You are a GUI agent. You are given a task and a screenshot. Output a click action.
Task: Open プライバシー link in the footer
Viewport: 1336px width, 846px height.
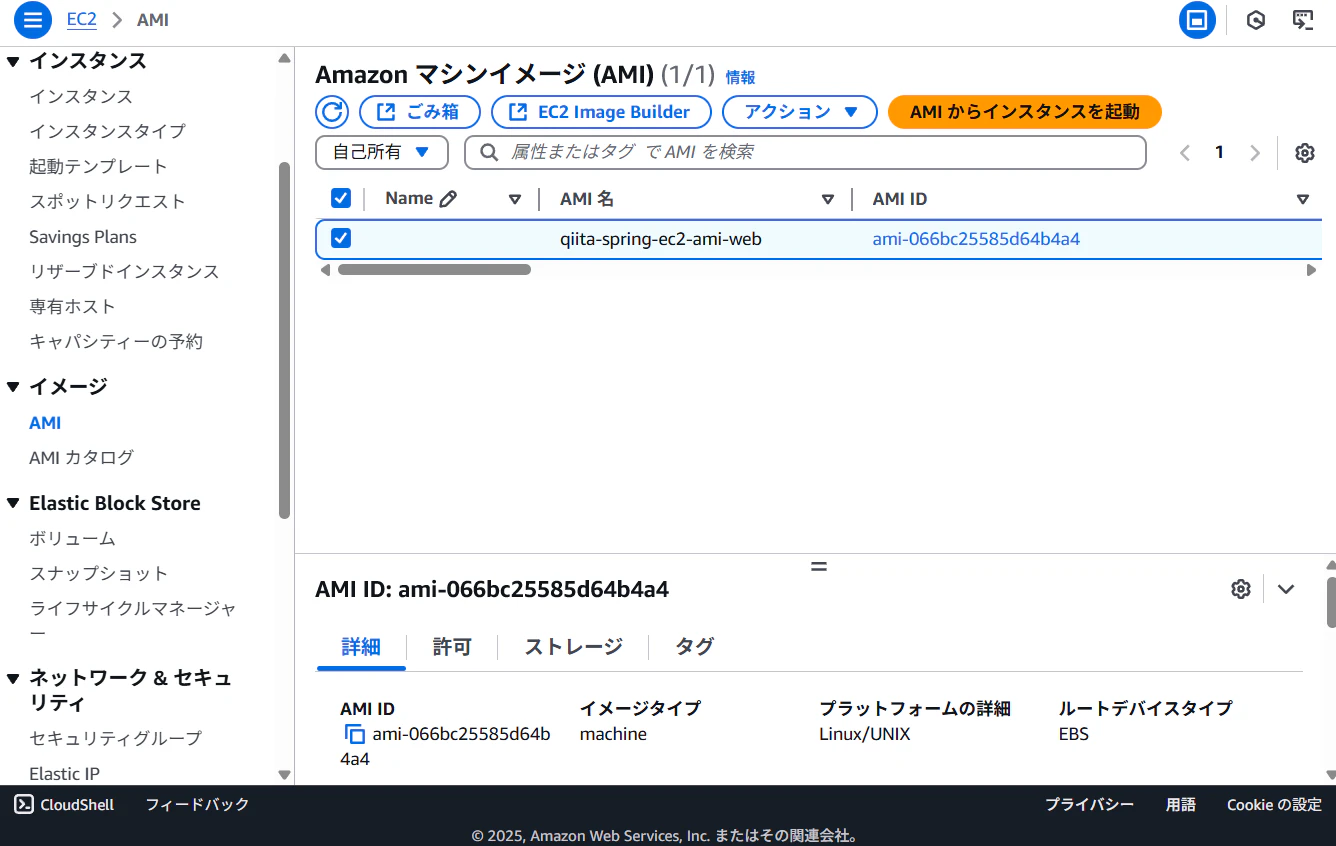pyautogui.click(x=1089, y=805)
